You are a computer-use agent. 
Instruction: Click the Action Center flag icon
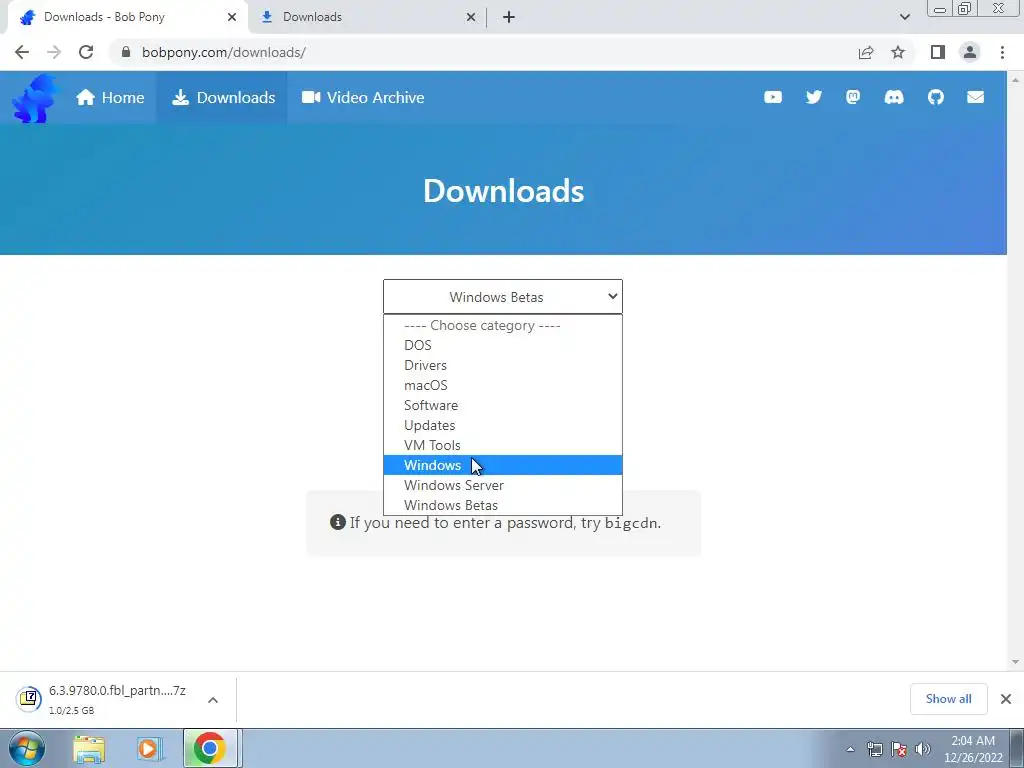pos(899,749)
